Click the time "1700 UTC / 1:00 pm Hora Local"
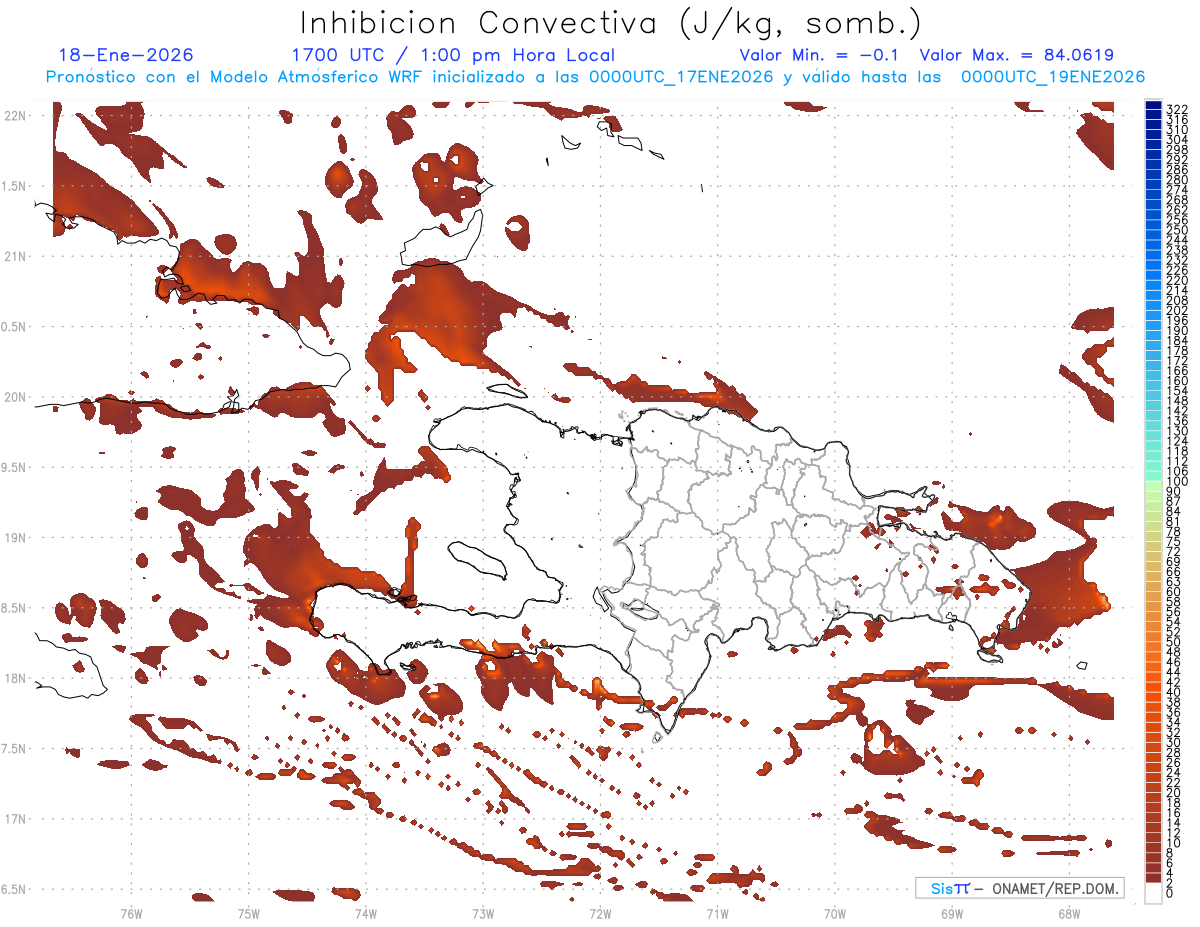Viewport: 1200px width, 927px height. coord(453,55)
